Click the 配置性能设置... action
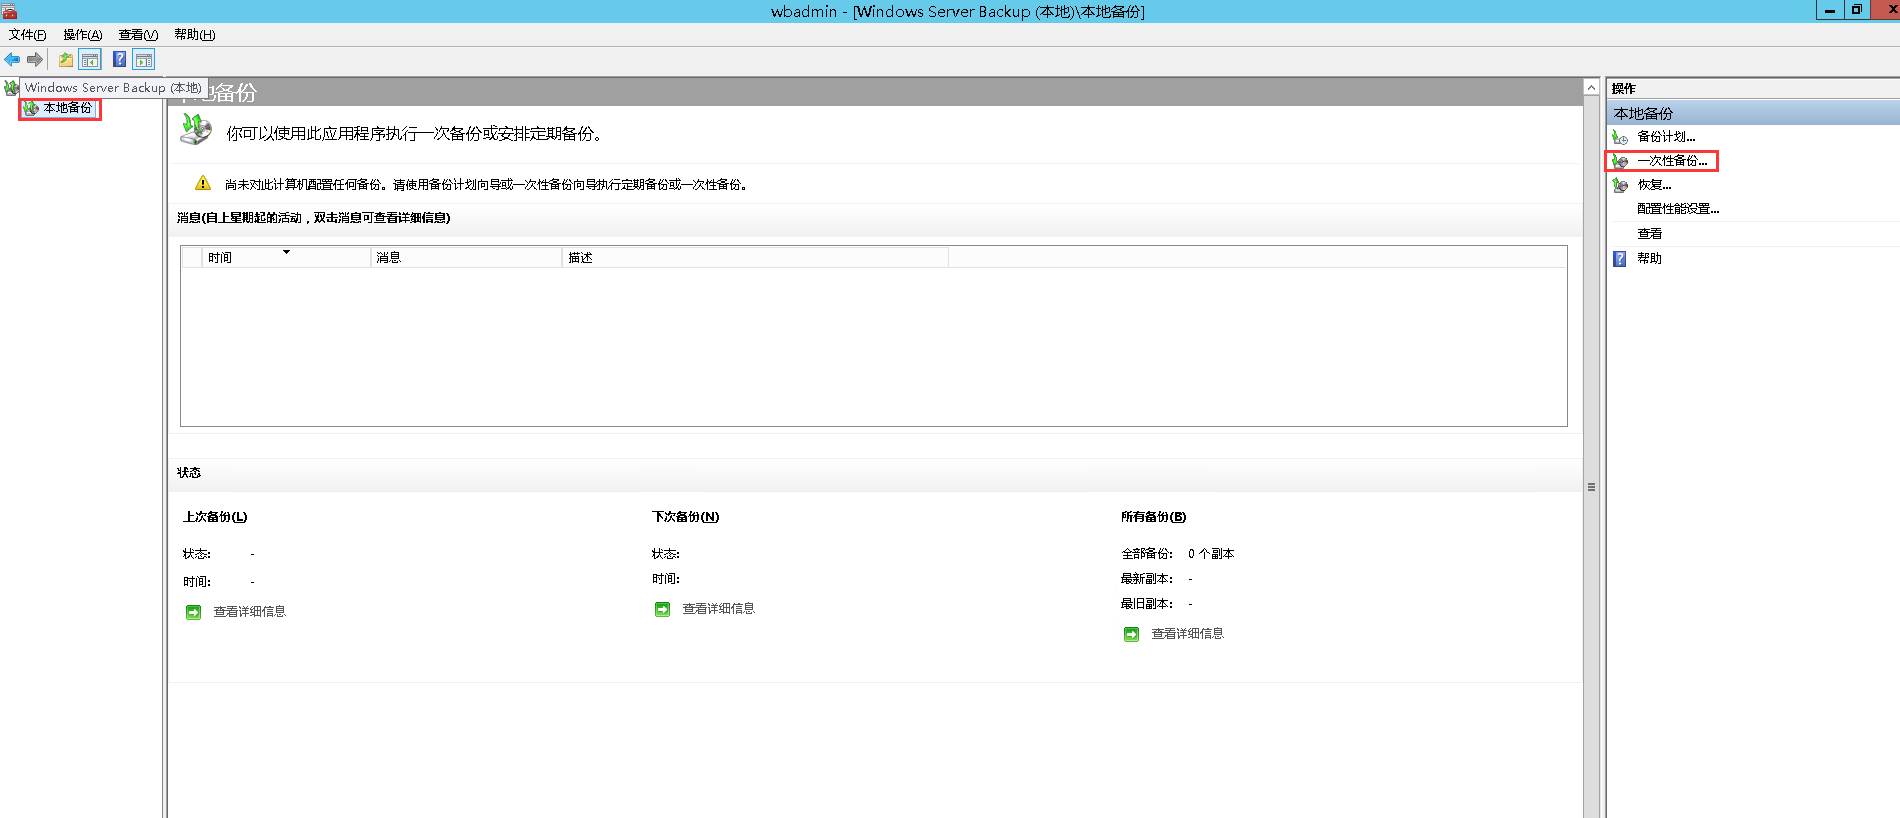 pyautogui.click(x=1678, y=209)
